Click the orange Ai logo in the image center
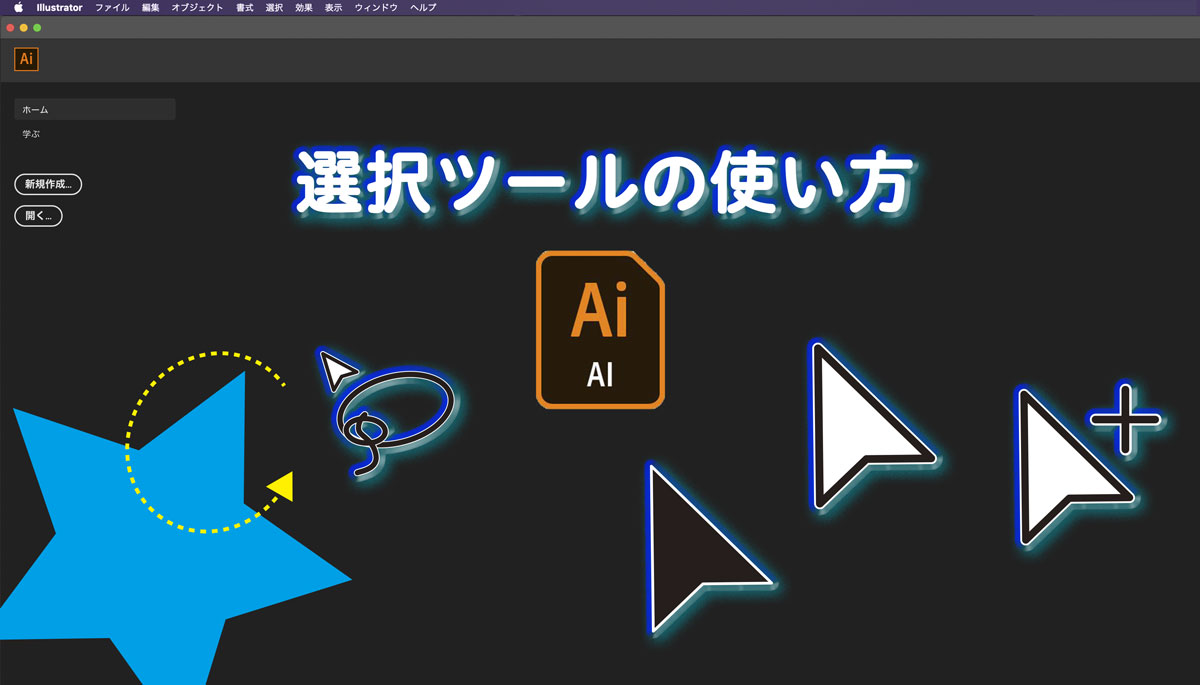This screenshot has width=1200, height=685. pos(599,330)
